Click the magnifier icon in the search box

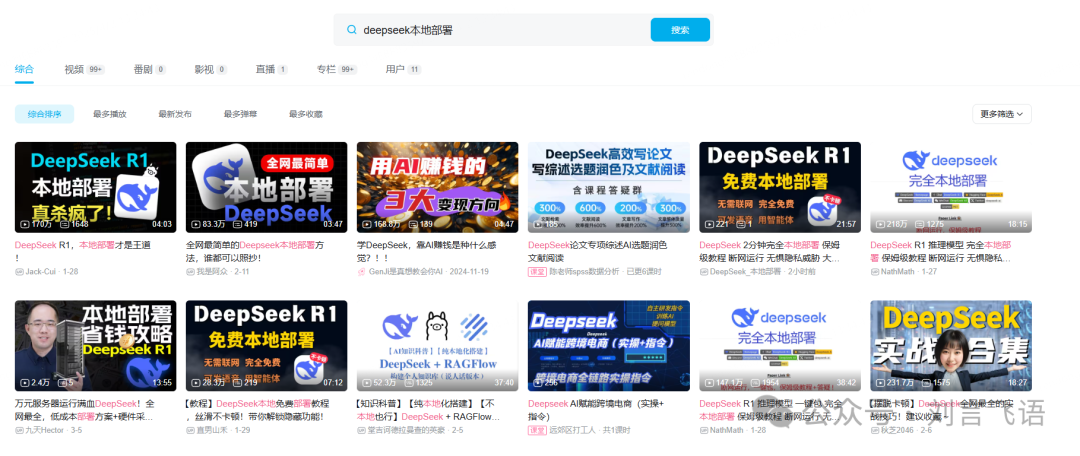click(x=351, y=30)
